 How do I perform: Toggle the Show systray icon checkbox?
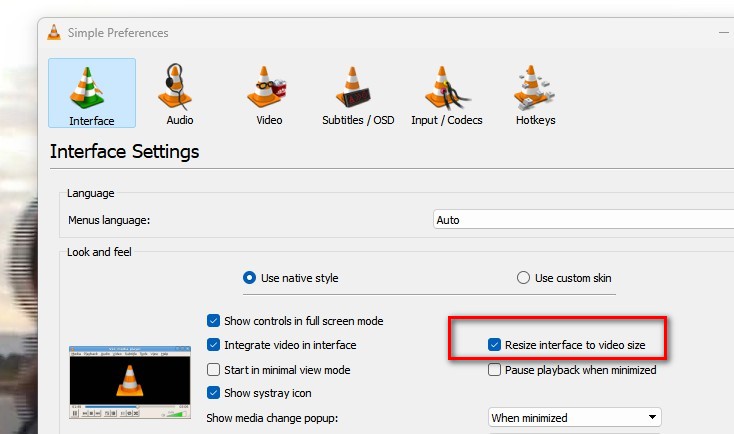[x=259, y=393]
